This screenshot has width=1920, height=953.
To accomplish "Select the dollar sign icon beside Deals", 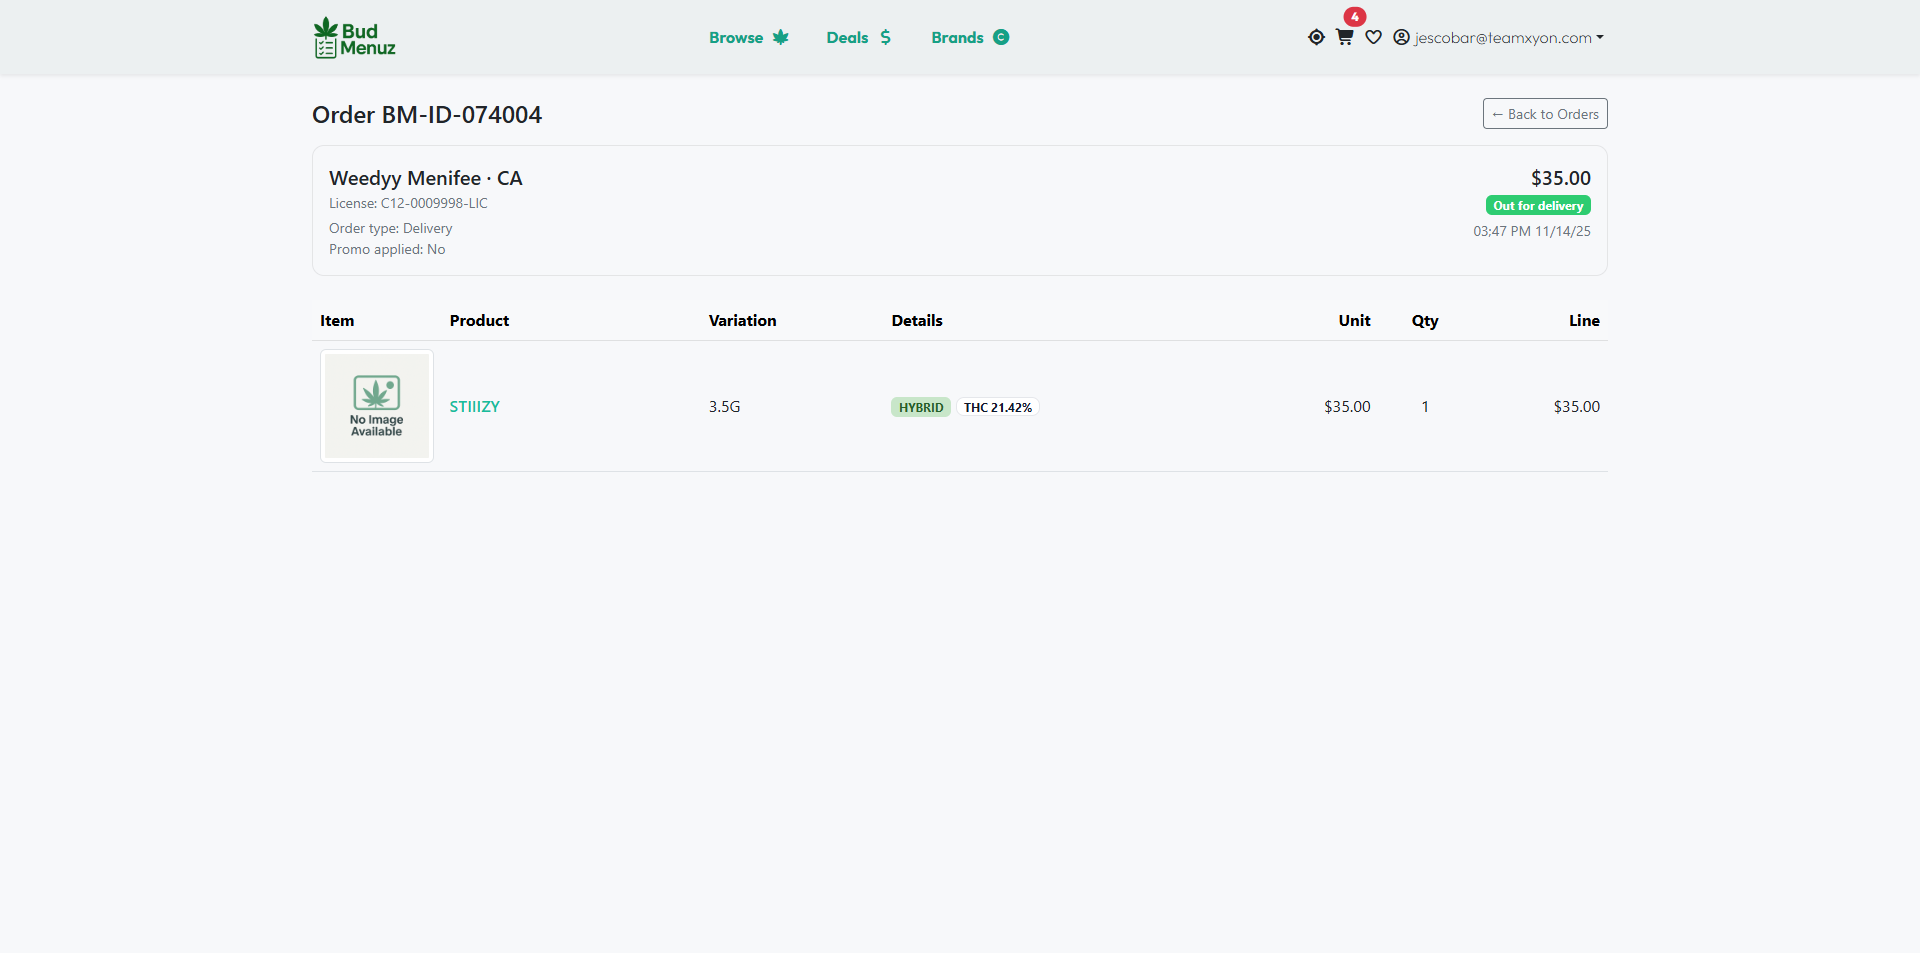I will point(886,37).
